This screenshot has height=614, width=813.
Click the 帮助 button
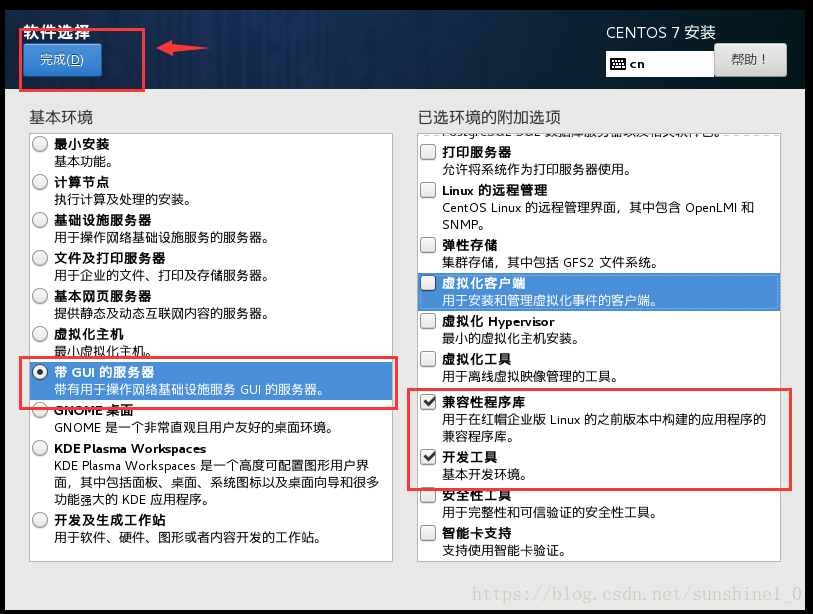coord(750,60)
